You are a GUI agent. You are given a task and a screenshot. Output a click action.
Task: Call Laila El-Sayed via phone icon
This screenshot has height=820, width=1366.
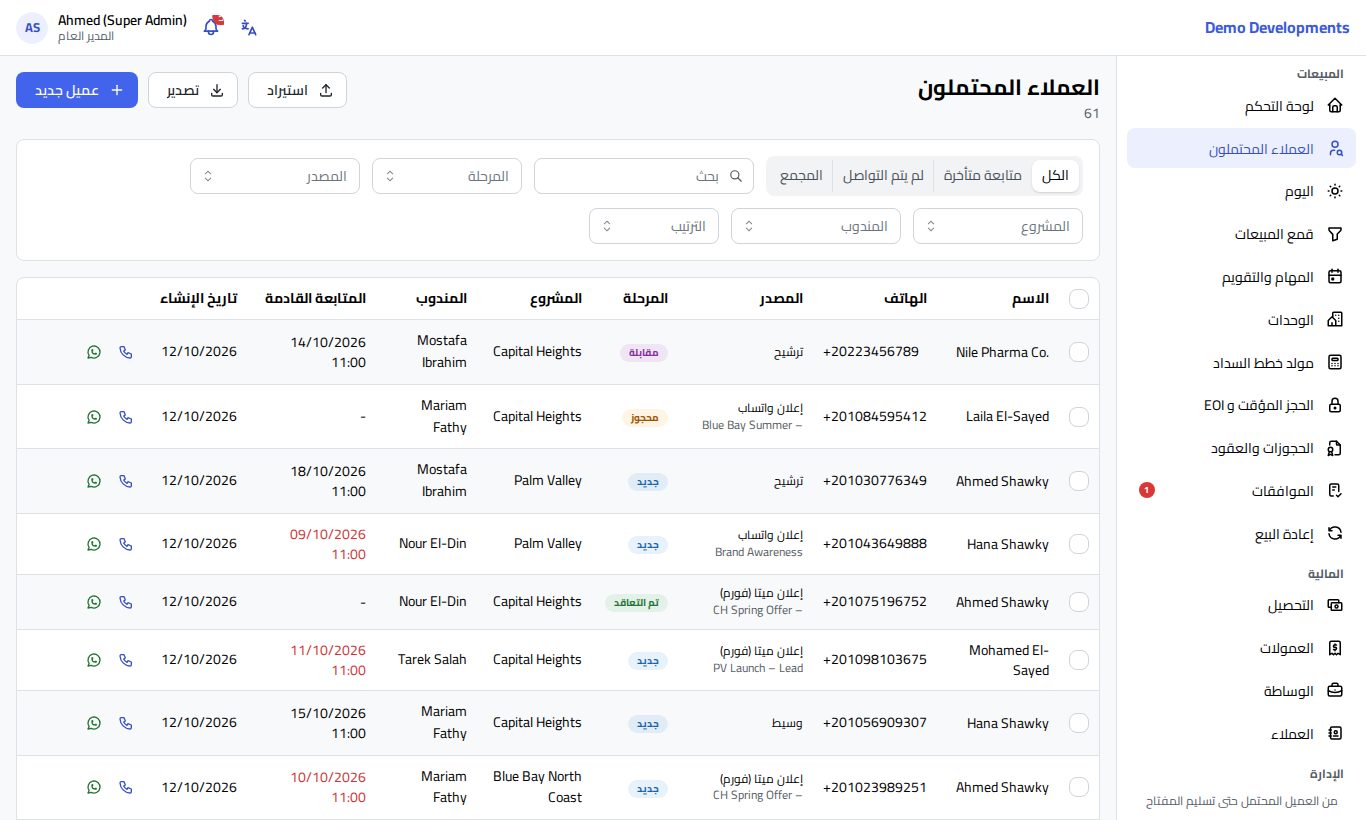tap(126, 417)
